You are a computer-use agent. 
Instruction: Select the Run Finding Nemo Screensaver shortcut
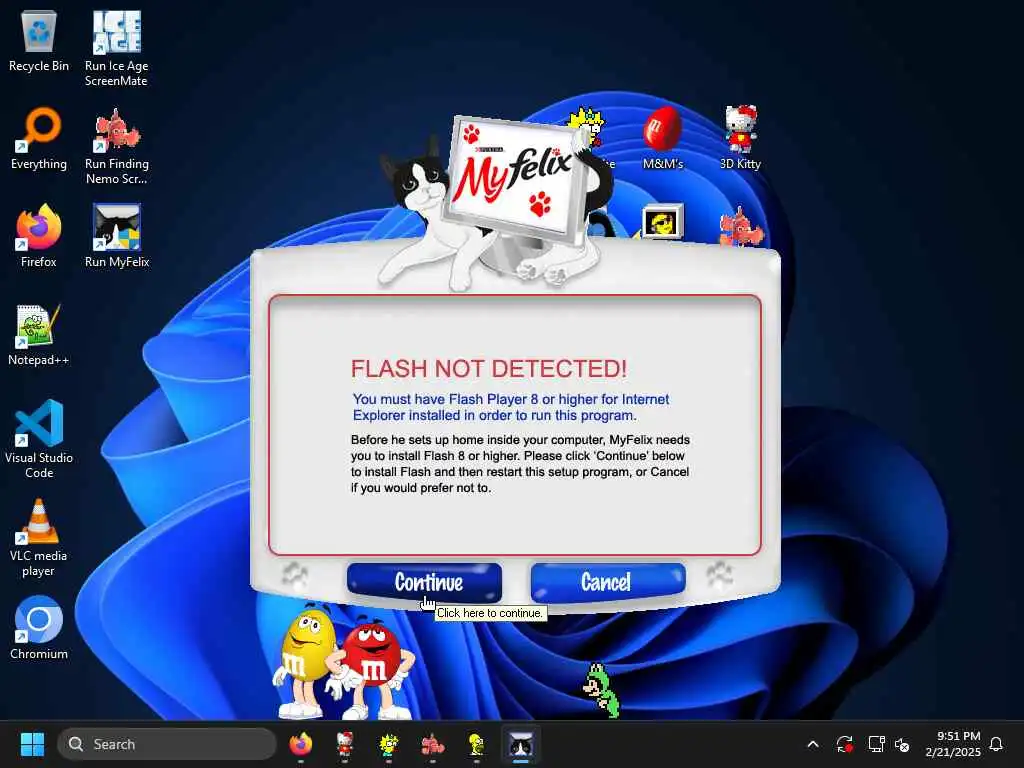pos(116,146)
